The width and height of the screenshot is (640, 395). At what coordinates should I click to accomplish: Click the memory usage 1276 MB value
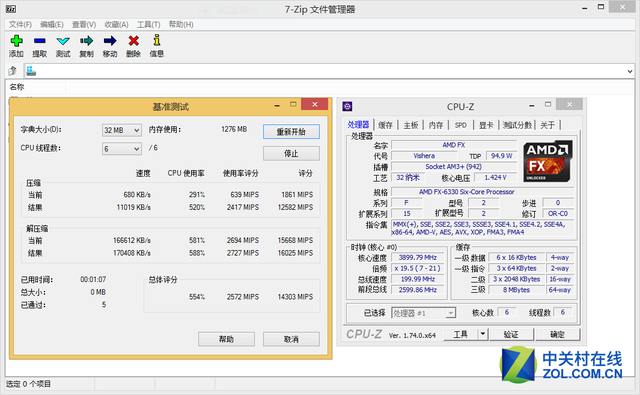pos(234,129)
